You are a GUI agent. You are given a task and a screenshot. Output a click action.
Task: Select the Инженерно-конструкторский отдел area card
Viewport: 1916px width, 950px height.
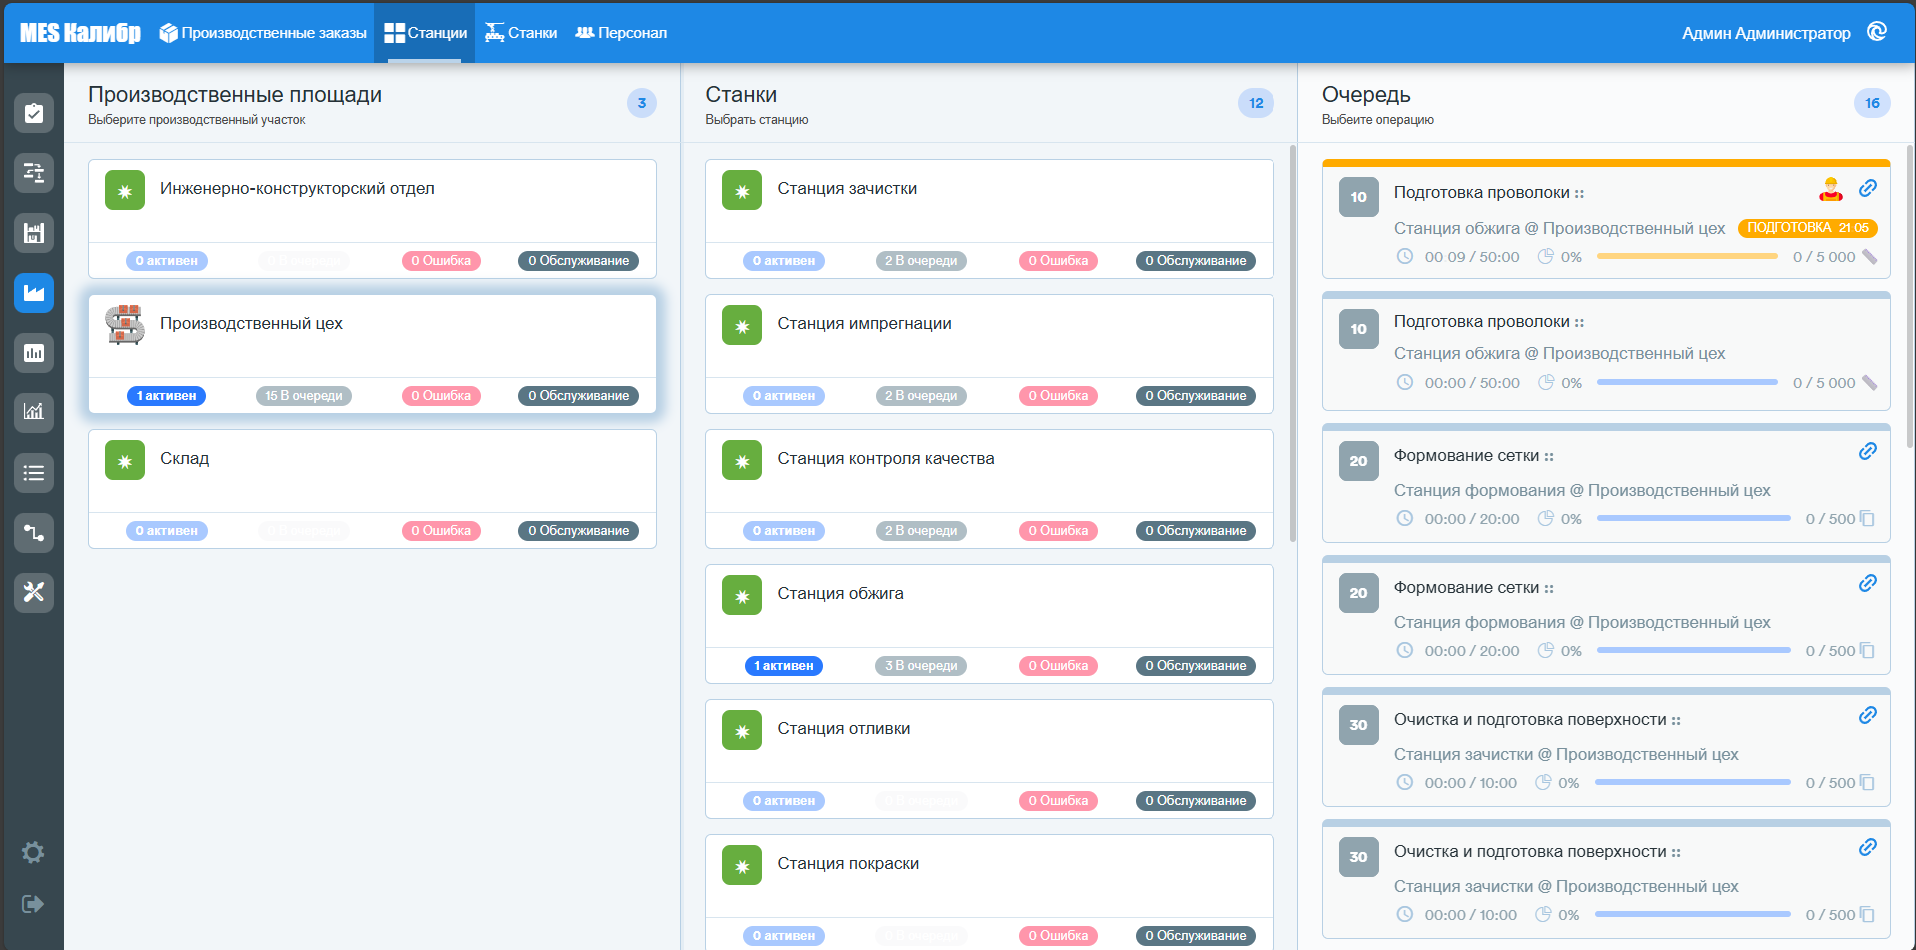pos(372,219)
